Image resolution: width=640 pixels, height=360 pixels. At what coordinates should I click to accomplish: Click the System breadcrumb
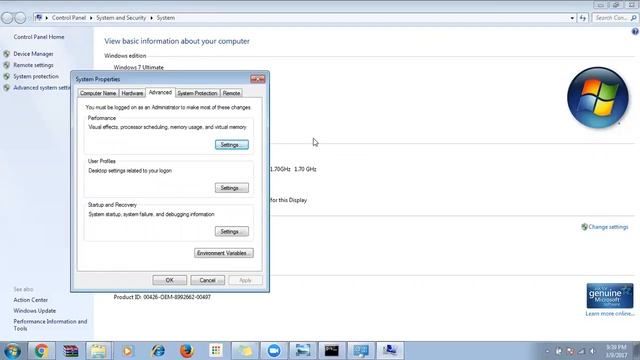click(x=166, y=18)
